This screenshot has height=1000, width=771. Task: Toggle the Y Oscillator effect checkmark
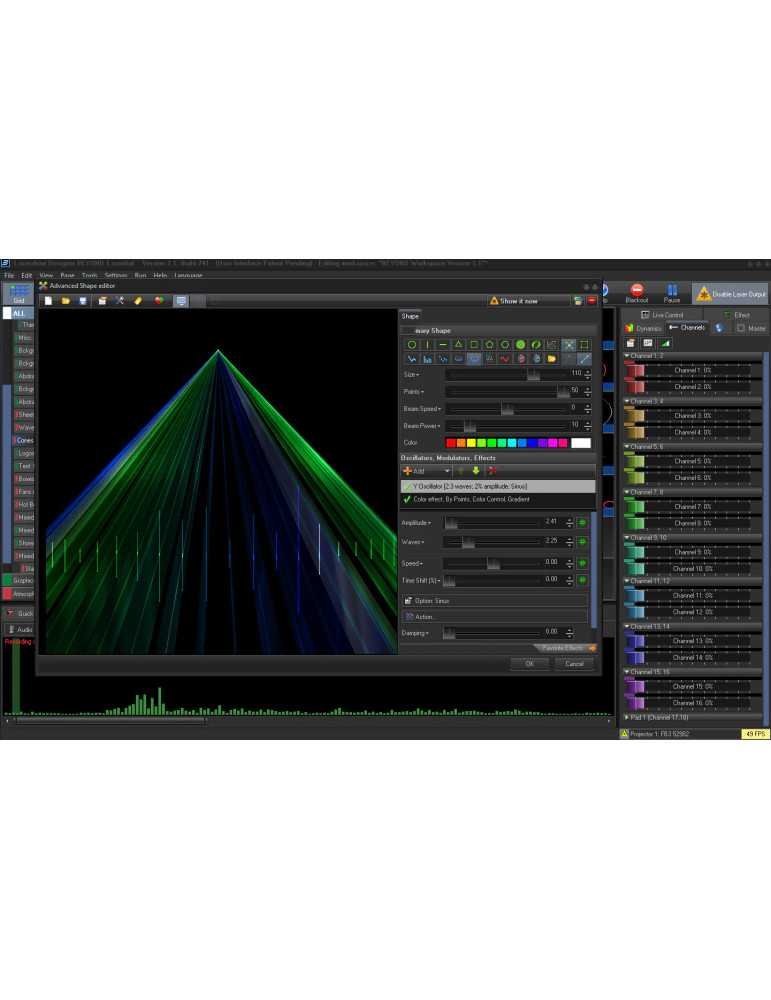(x=407, y=486)
